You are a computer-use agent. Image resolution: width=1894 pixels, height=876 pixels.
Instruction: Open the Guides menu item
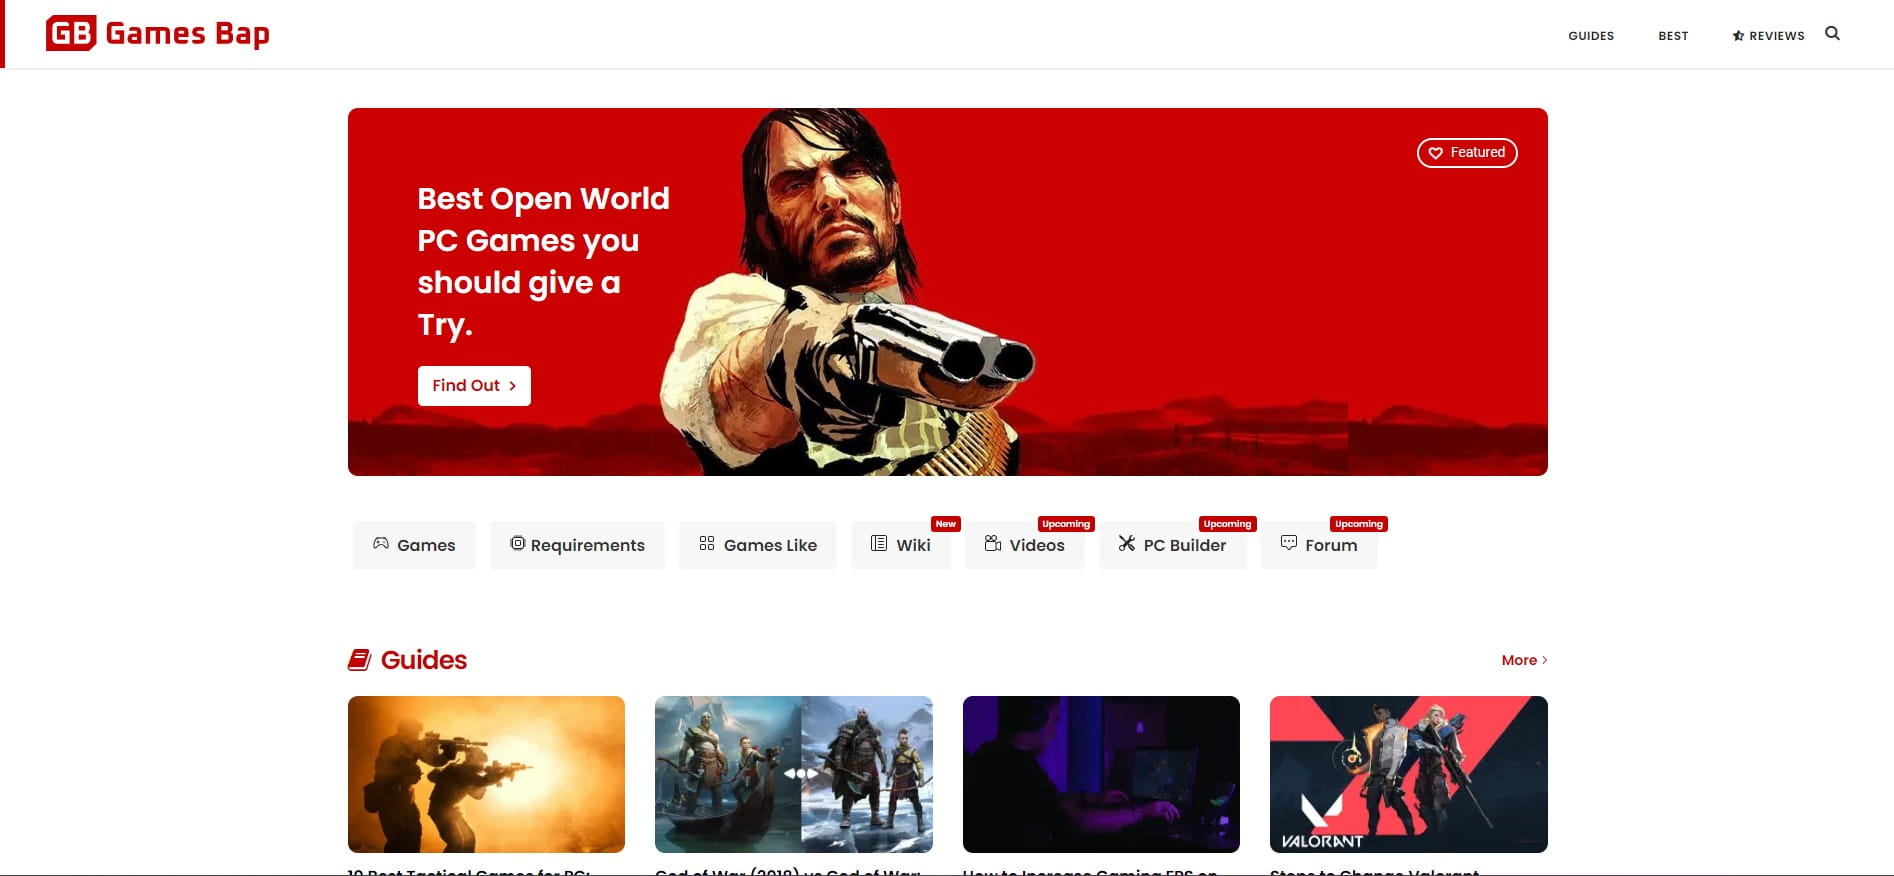coord(1590,36)
